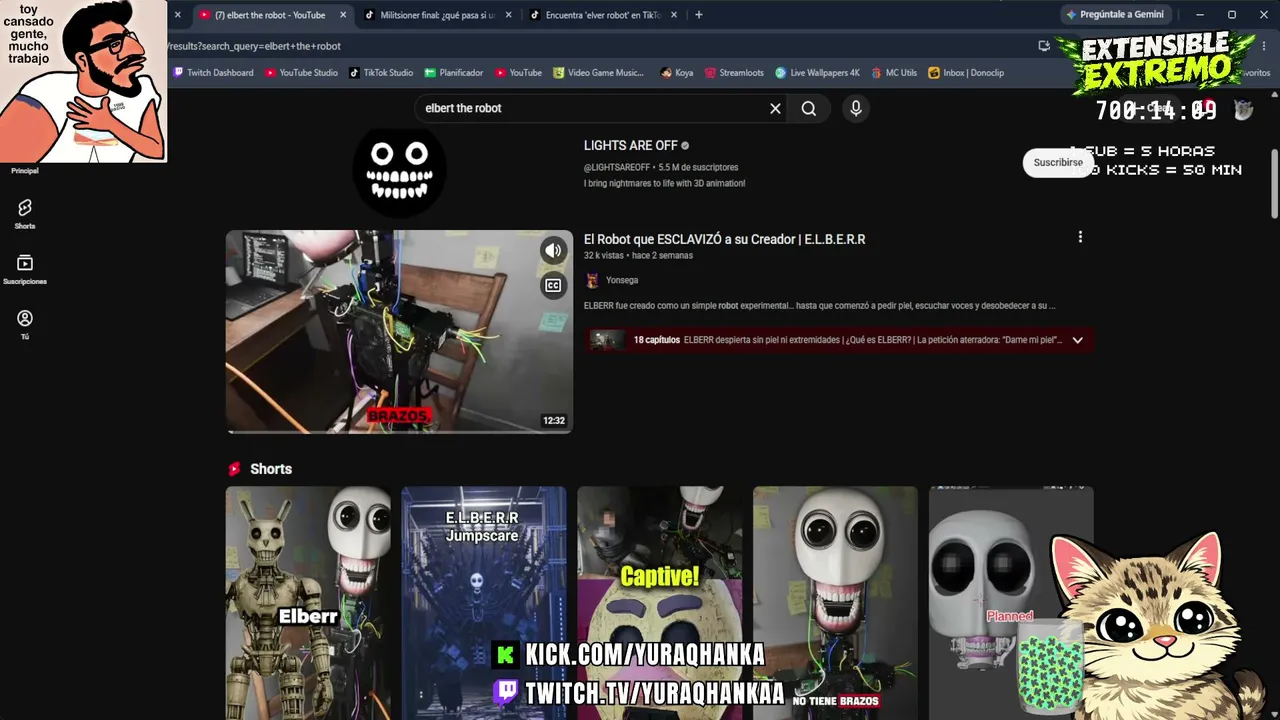Close the 'elbert the robot - YouTube' tab
1280x720 pixels.
(343, 15)
